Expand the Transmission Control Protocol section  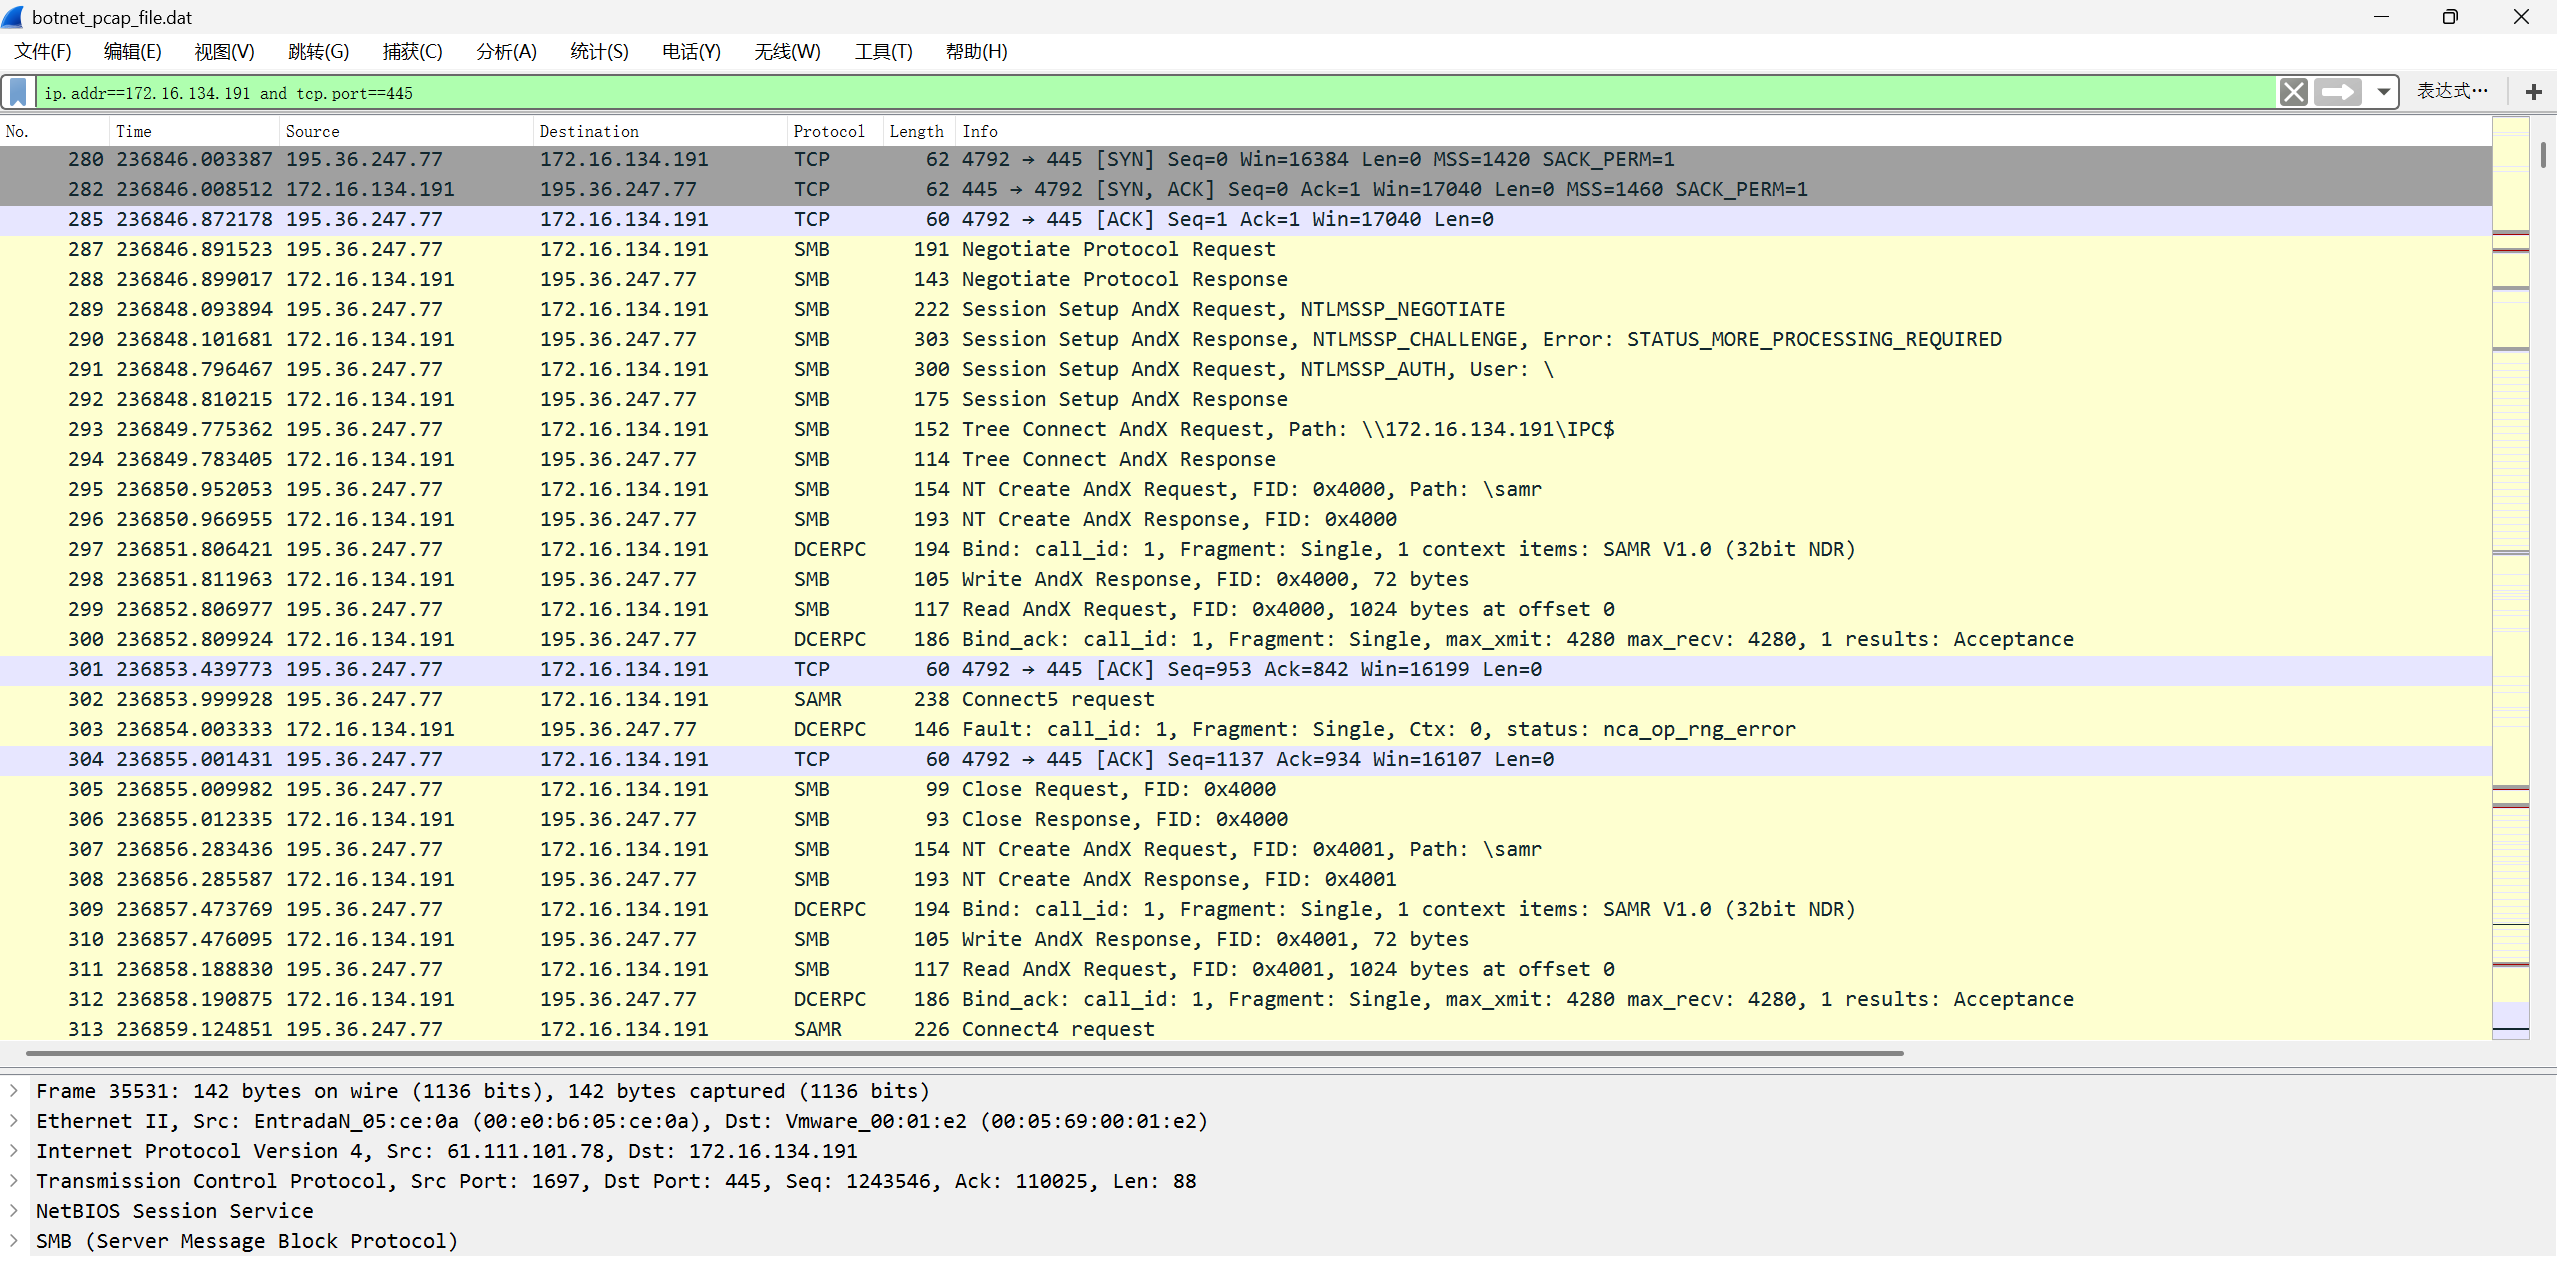(14, 1181)
